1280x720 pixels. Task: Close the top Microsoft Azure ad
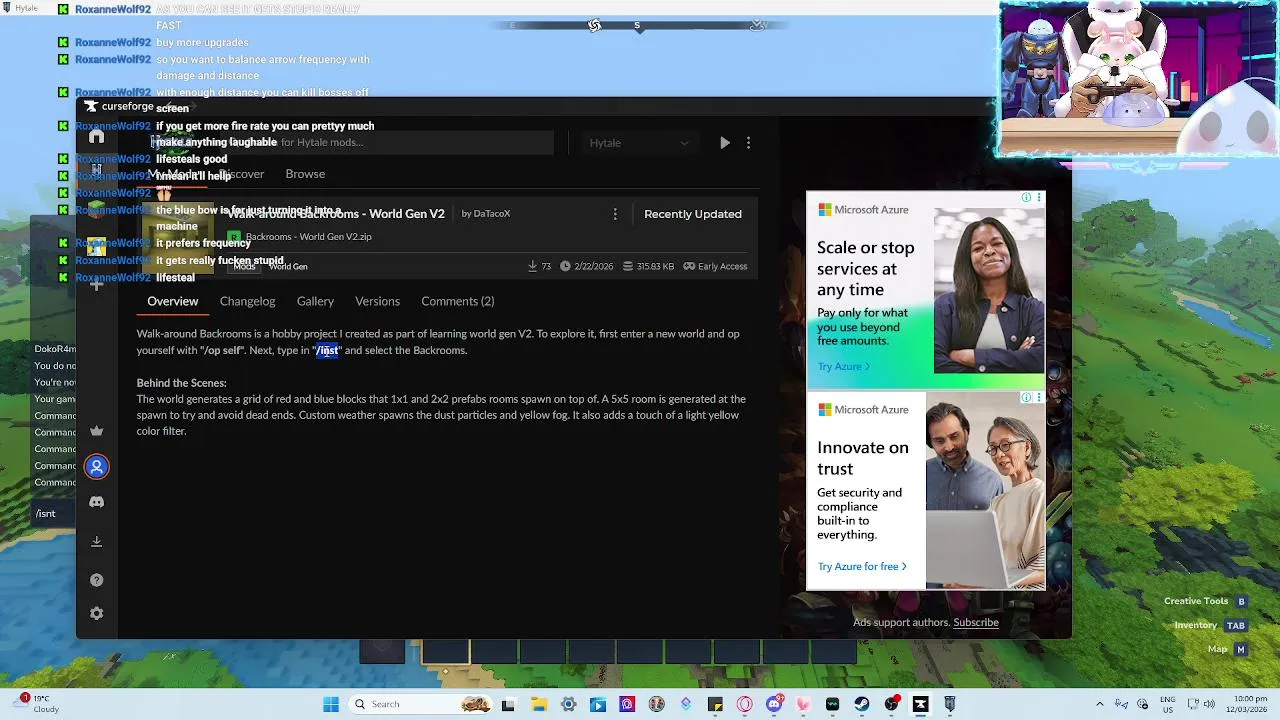1039,198
